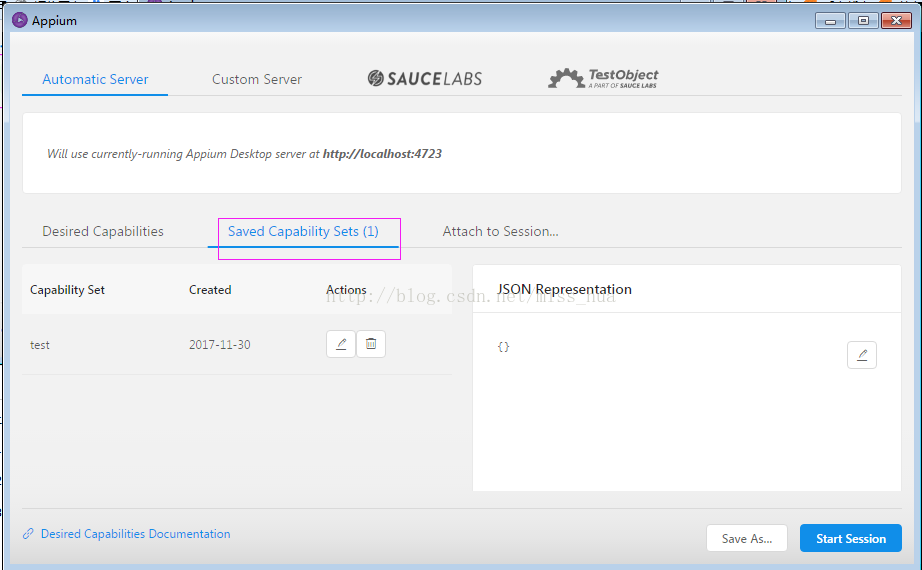Click the Actions column header
The image size is (922, 570).
click(x=346, y=289)
